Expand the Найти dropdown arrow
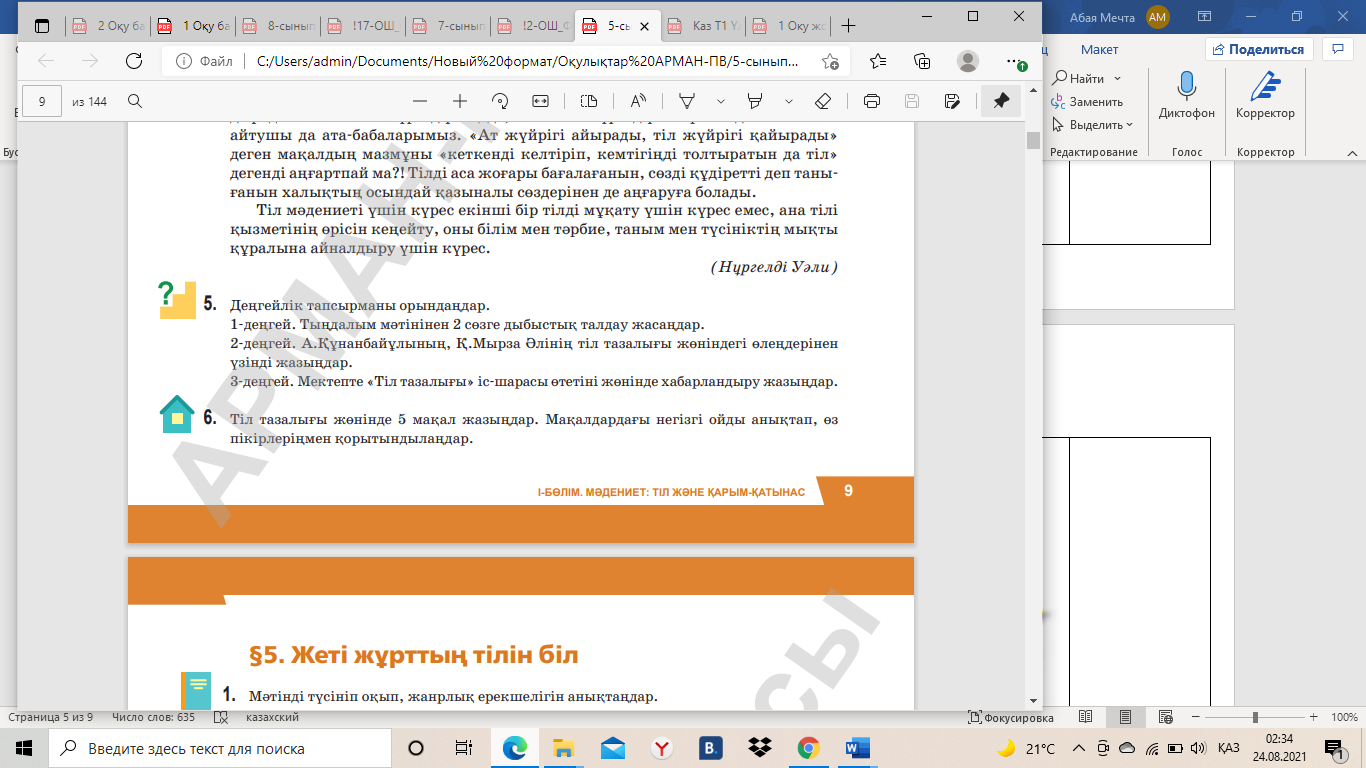This screenshot has height=768, width=1366. 1117,78
